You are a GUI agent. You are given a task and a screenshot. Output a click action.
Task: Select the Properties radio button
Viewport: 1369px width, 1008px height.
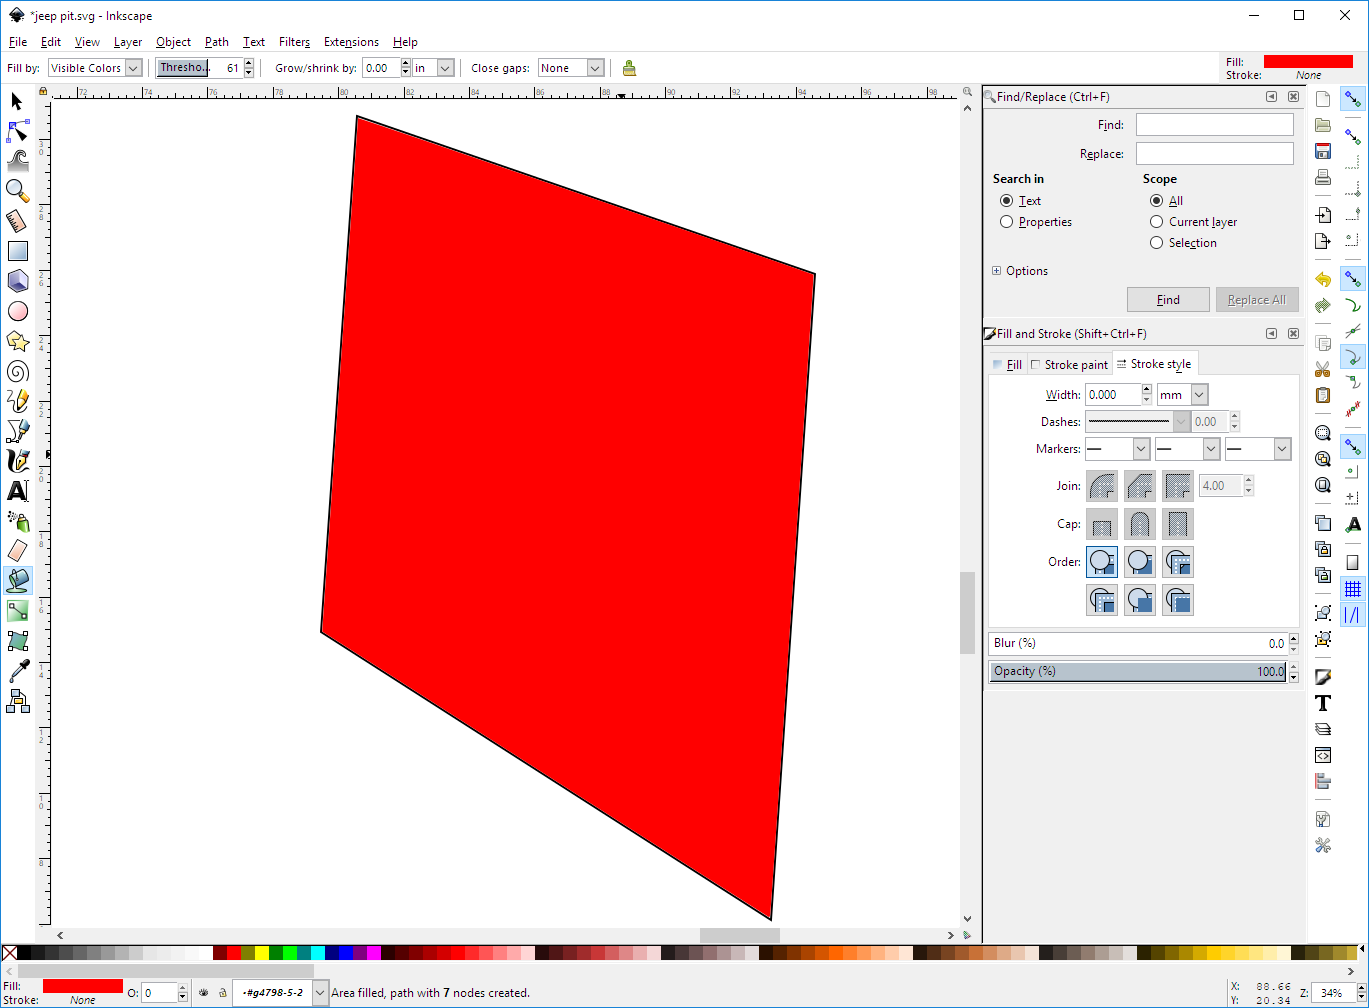[1007, 222]
